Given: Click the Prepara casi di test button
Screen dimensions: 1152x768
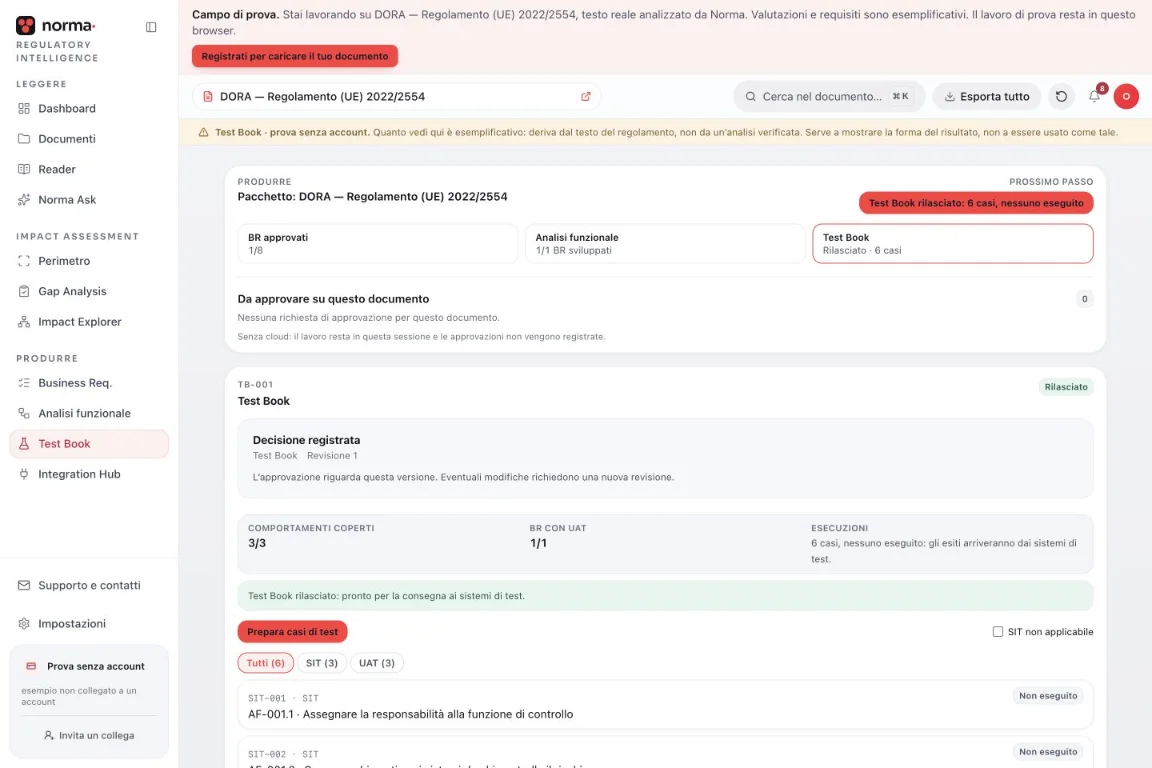Looking at the screenshot, I should (292, 632).
